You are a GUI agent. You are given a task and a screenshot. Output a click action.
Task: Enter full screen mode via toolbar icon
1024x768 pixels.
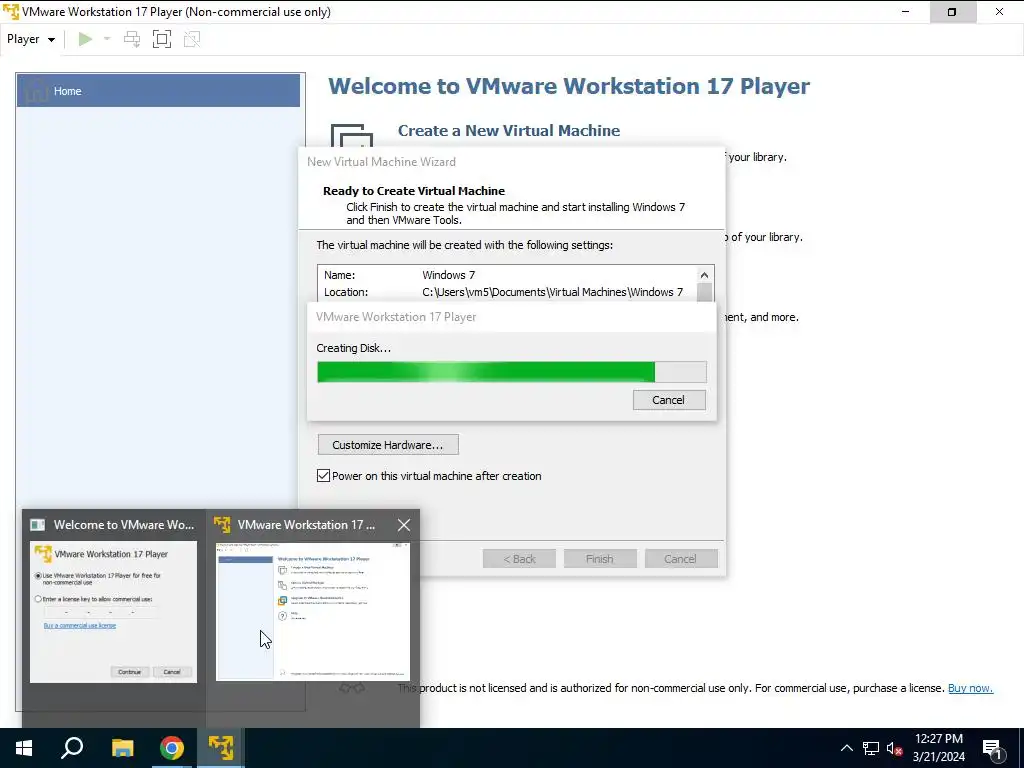[x=162, y=39]
